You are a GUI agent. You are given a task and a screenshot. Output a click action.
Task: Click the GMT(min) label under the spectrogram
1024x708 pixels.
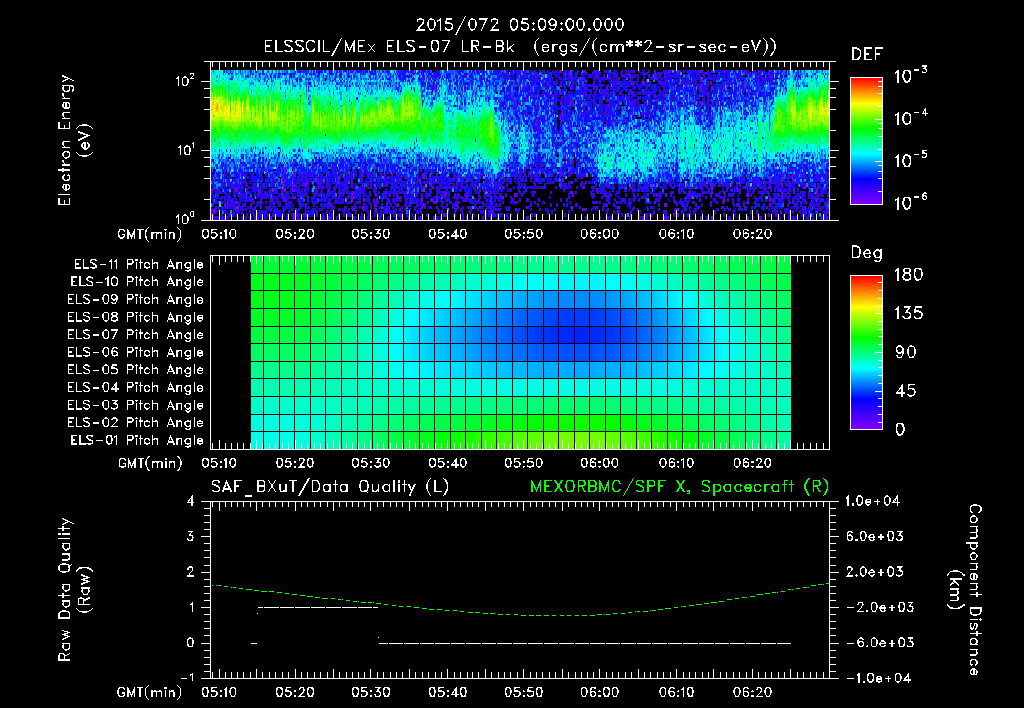[150, 234]
